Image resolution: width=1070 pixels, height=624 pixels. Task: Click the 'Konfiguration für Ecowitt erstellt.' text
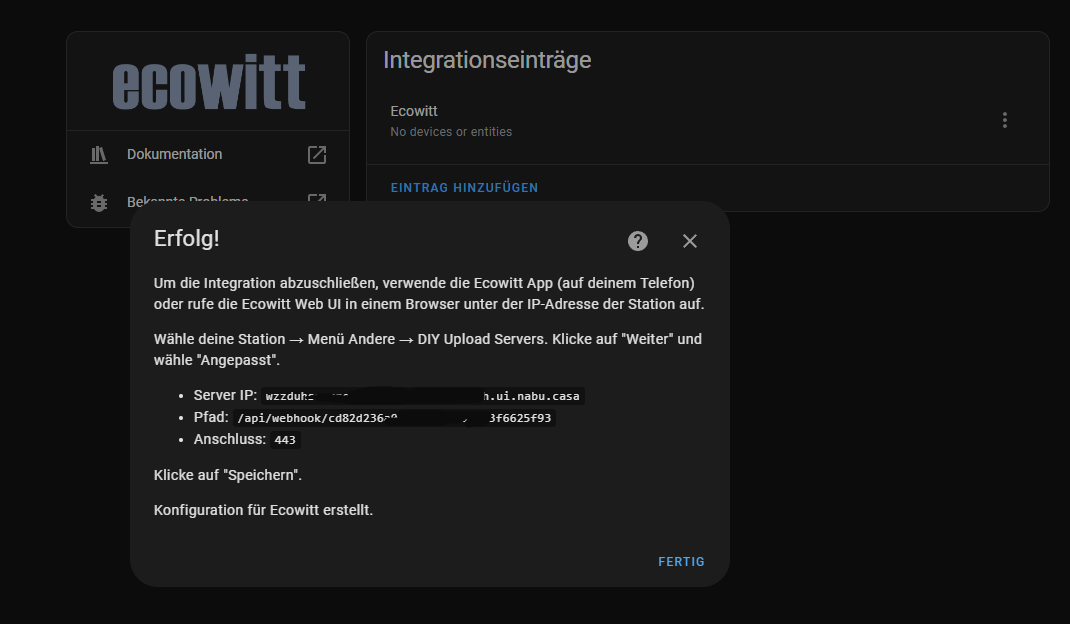pos(263,510)
